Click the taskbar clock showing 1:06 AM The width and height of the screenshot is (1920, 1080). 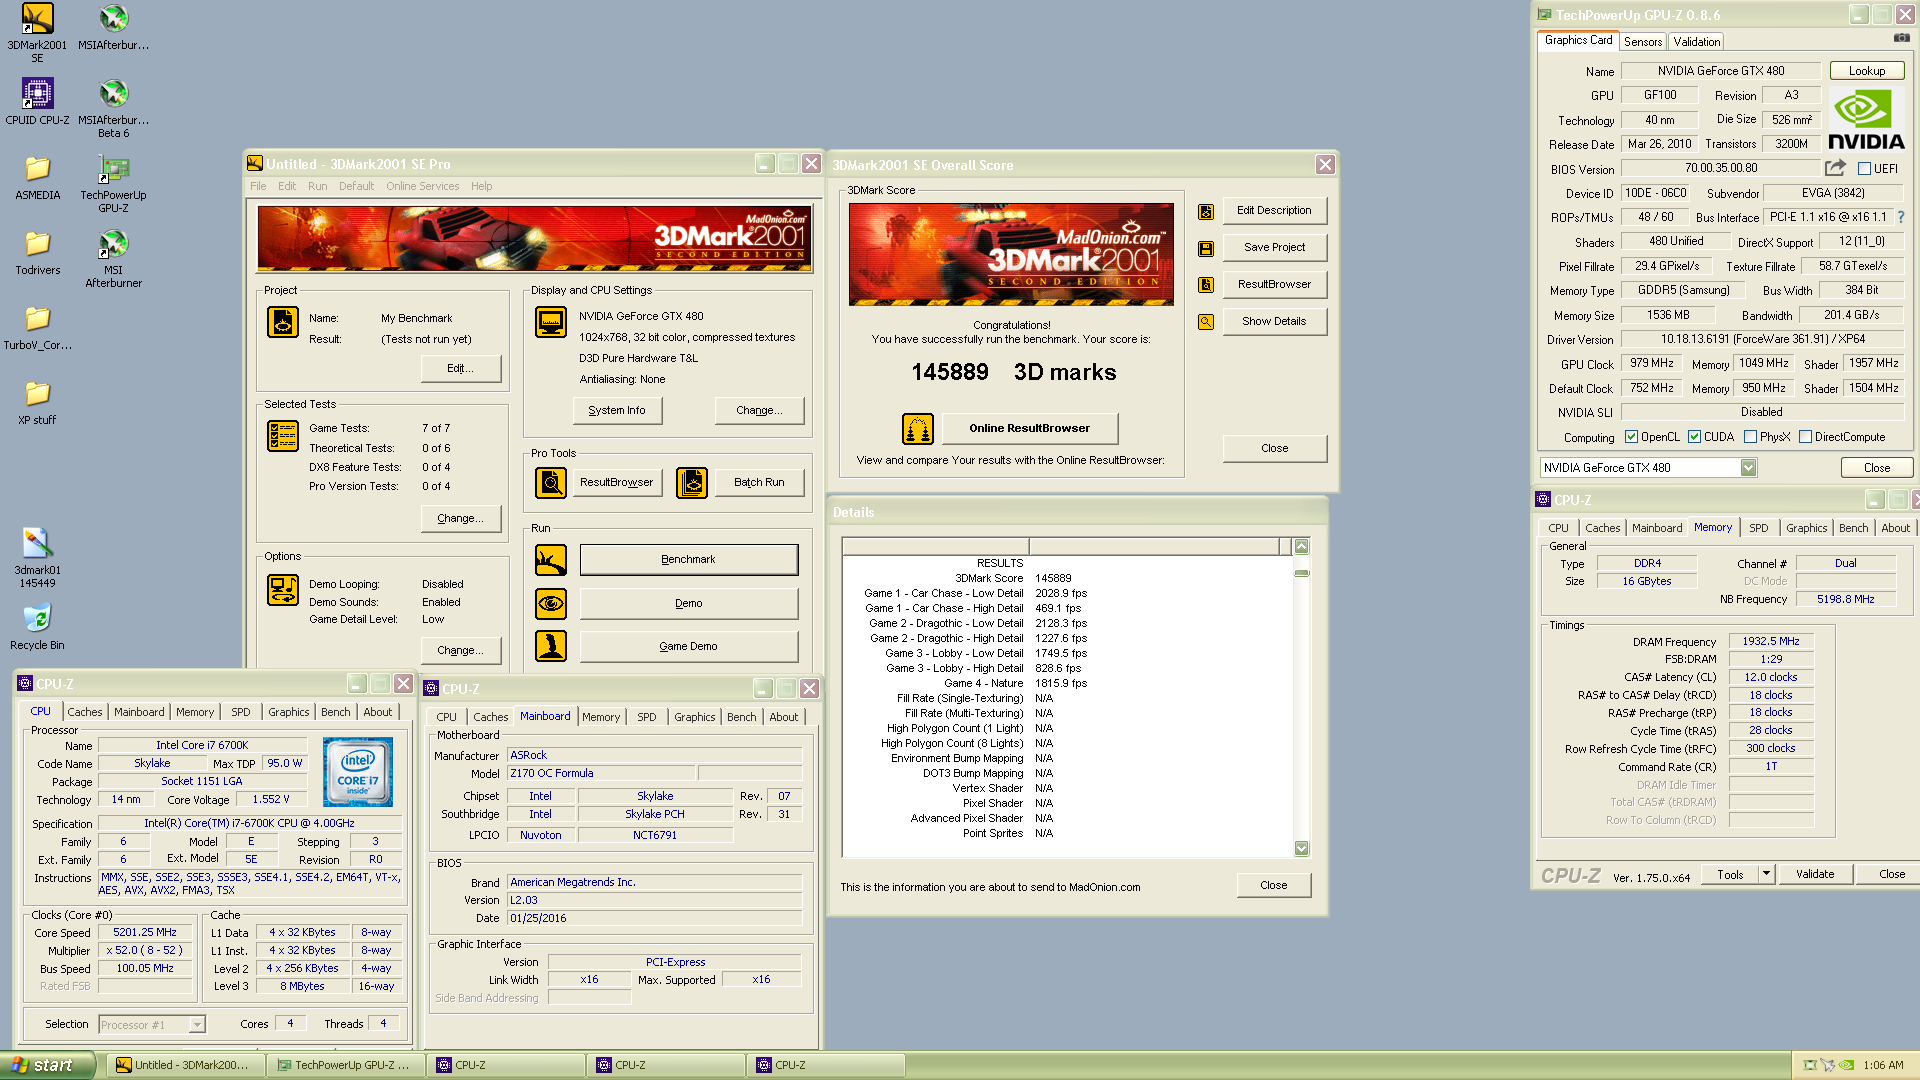(x=1884, y=1066)
